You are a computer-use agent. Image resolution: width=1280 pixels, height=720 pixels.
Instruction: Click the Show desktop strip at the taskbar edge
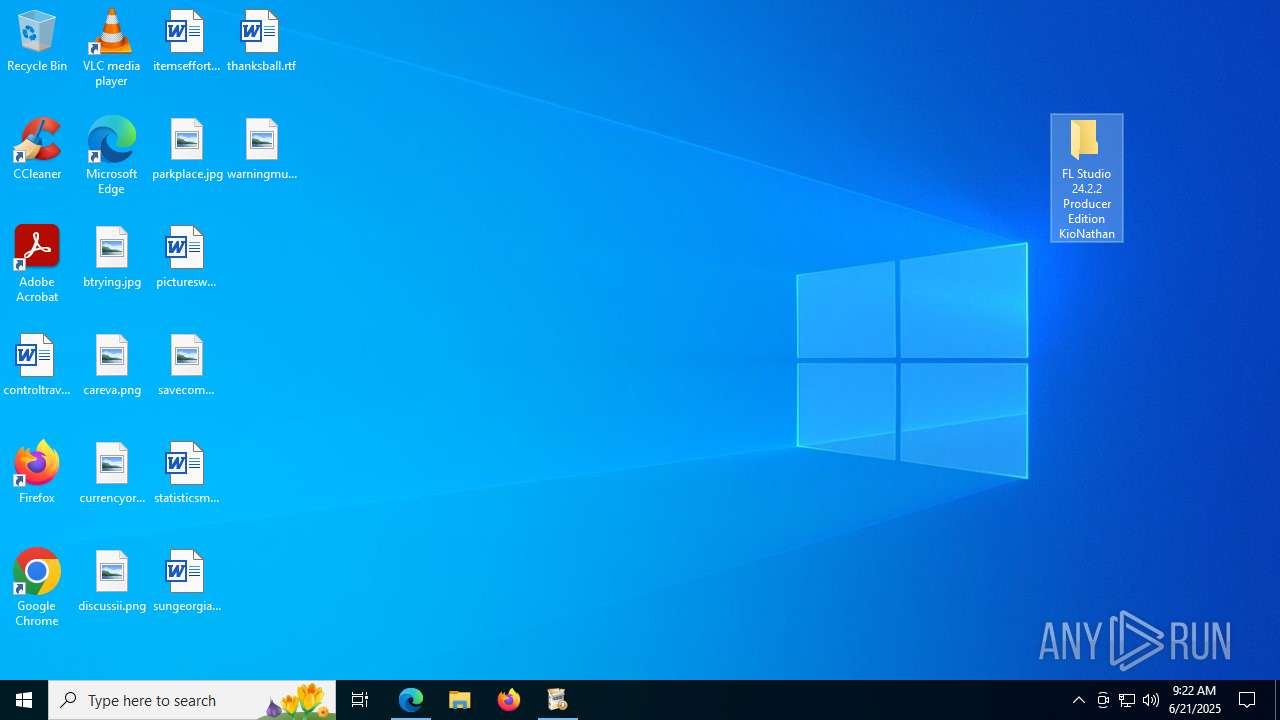click(1277, 700)
